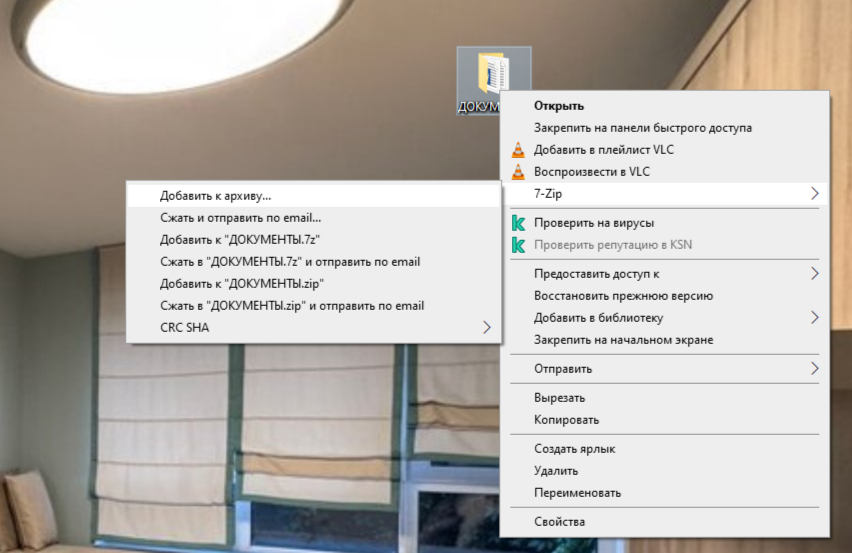The image size is (852, 553).
Task: Expand the Предоставить доступ к submenu arrow
Action: pos(814,274)
